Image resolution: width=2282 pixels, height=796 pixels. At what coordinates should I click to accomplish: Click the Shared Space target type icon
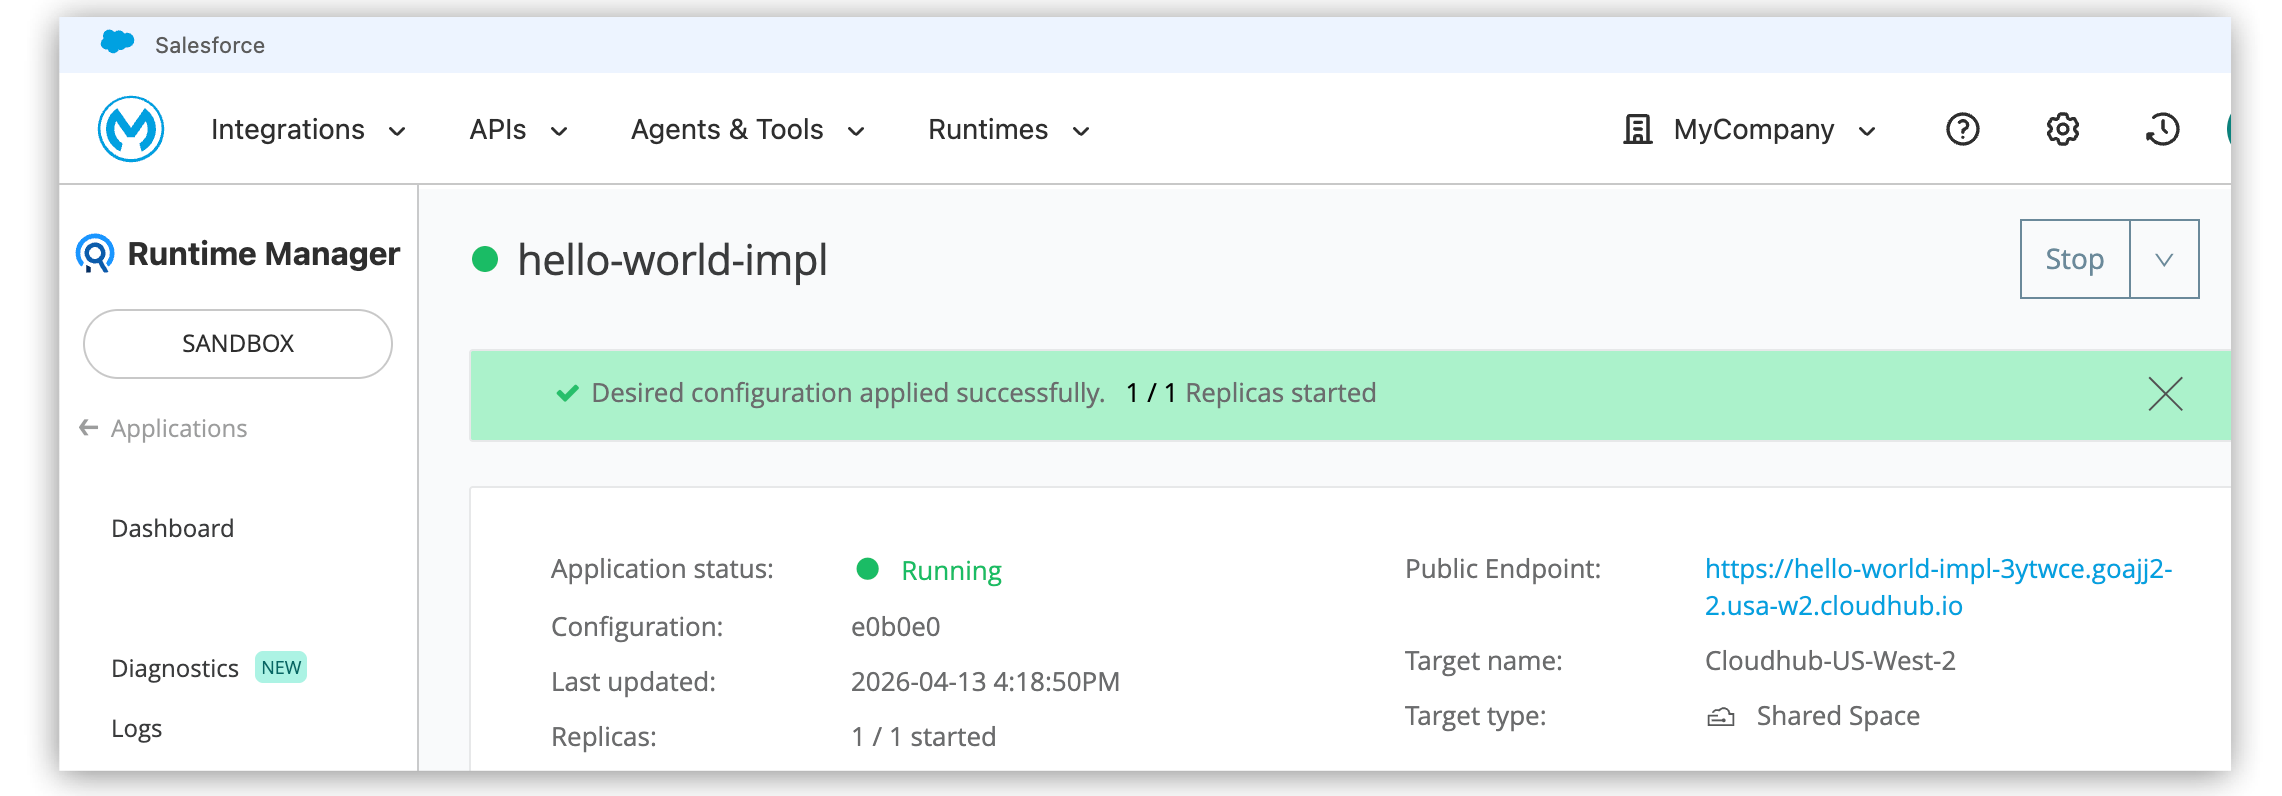point(1720,716)
